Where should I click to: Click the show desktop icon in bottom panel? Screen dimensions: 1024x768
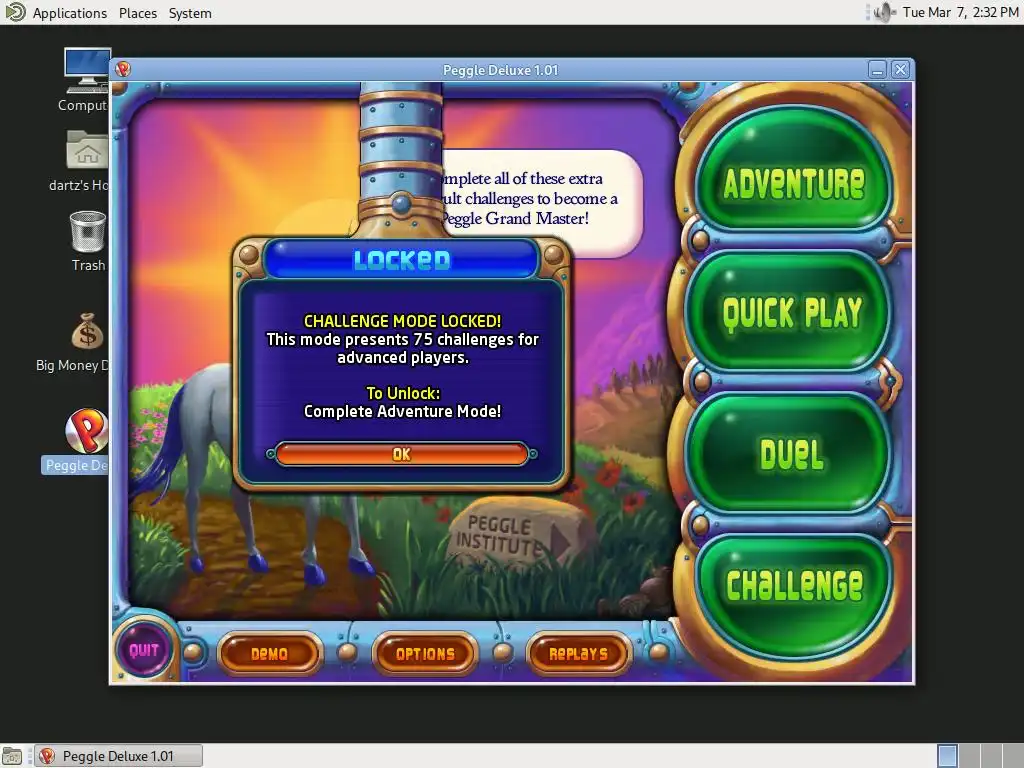point(12,756)
